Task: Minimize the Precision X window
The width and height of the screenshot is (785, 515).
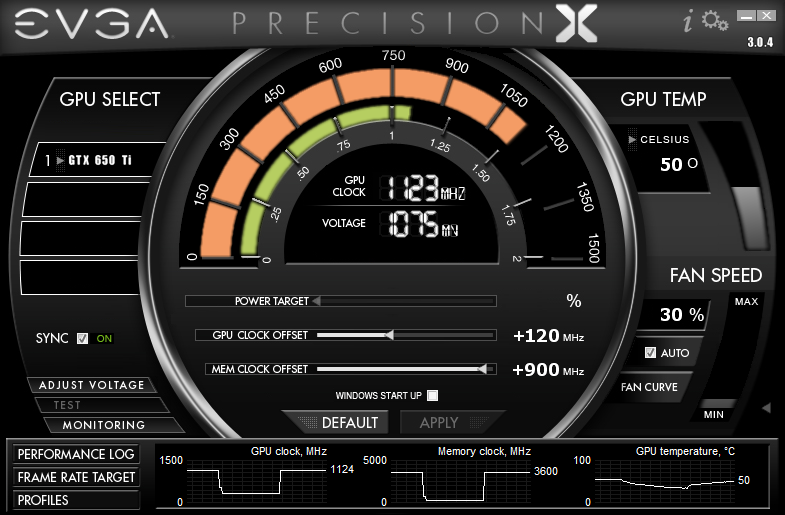Action: tap(746, 16)
